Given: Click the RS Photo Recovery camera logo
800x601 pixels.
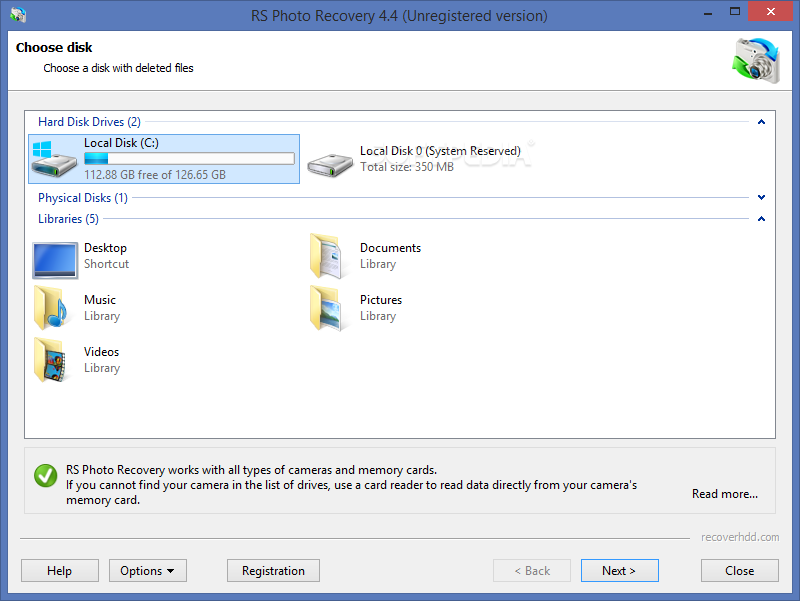Looking at the screenshot, I should coord(756,60).
